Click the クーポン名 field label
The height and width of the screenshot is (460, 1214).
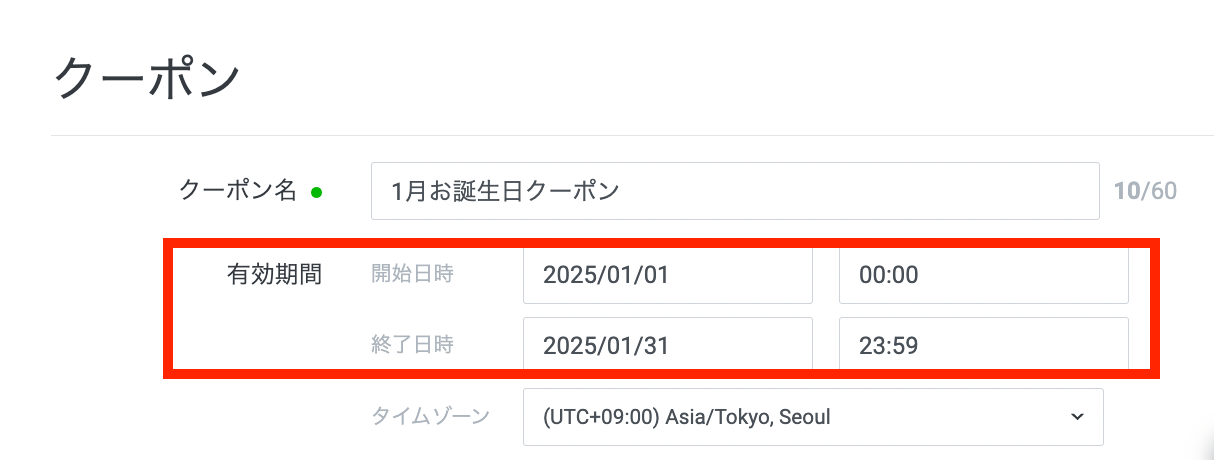click(238, 191)
